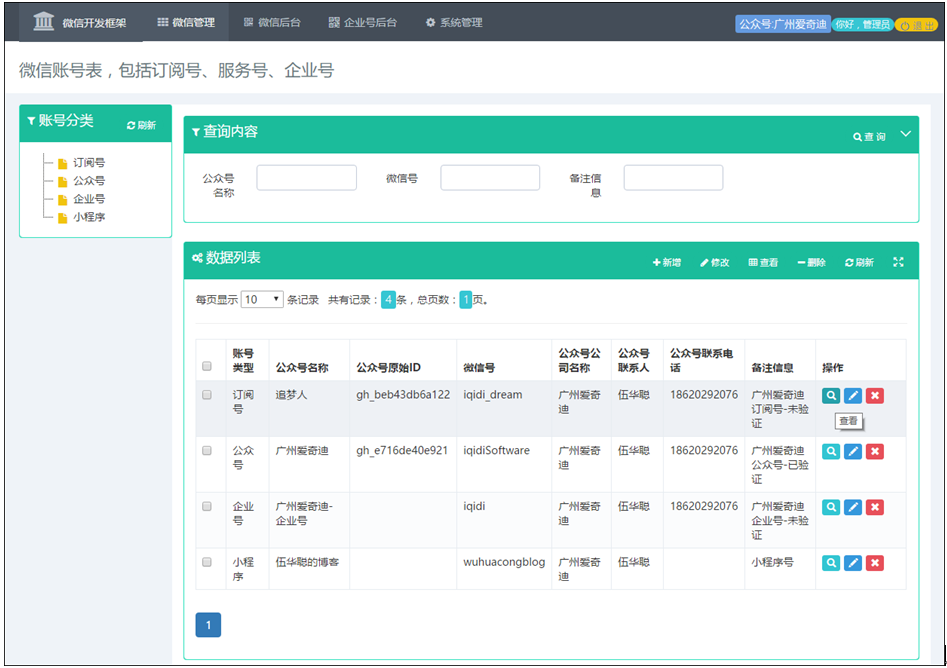The image size is (947, 668).
Task: Toggle the select-all checkbox in table header
Action: [207, 365]
